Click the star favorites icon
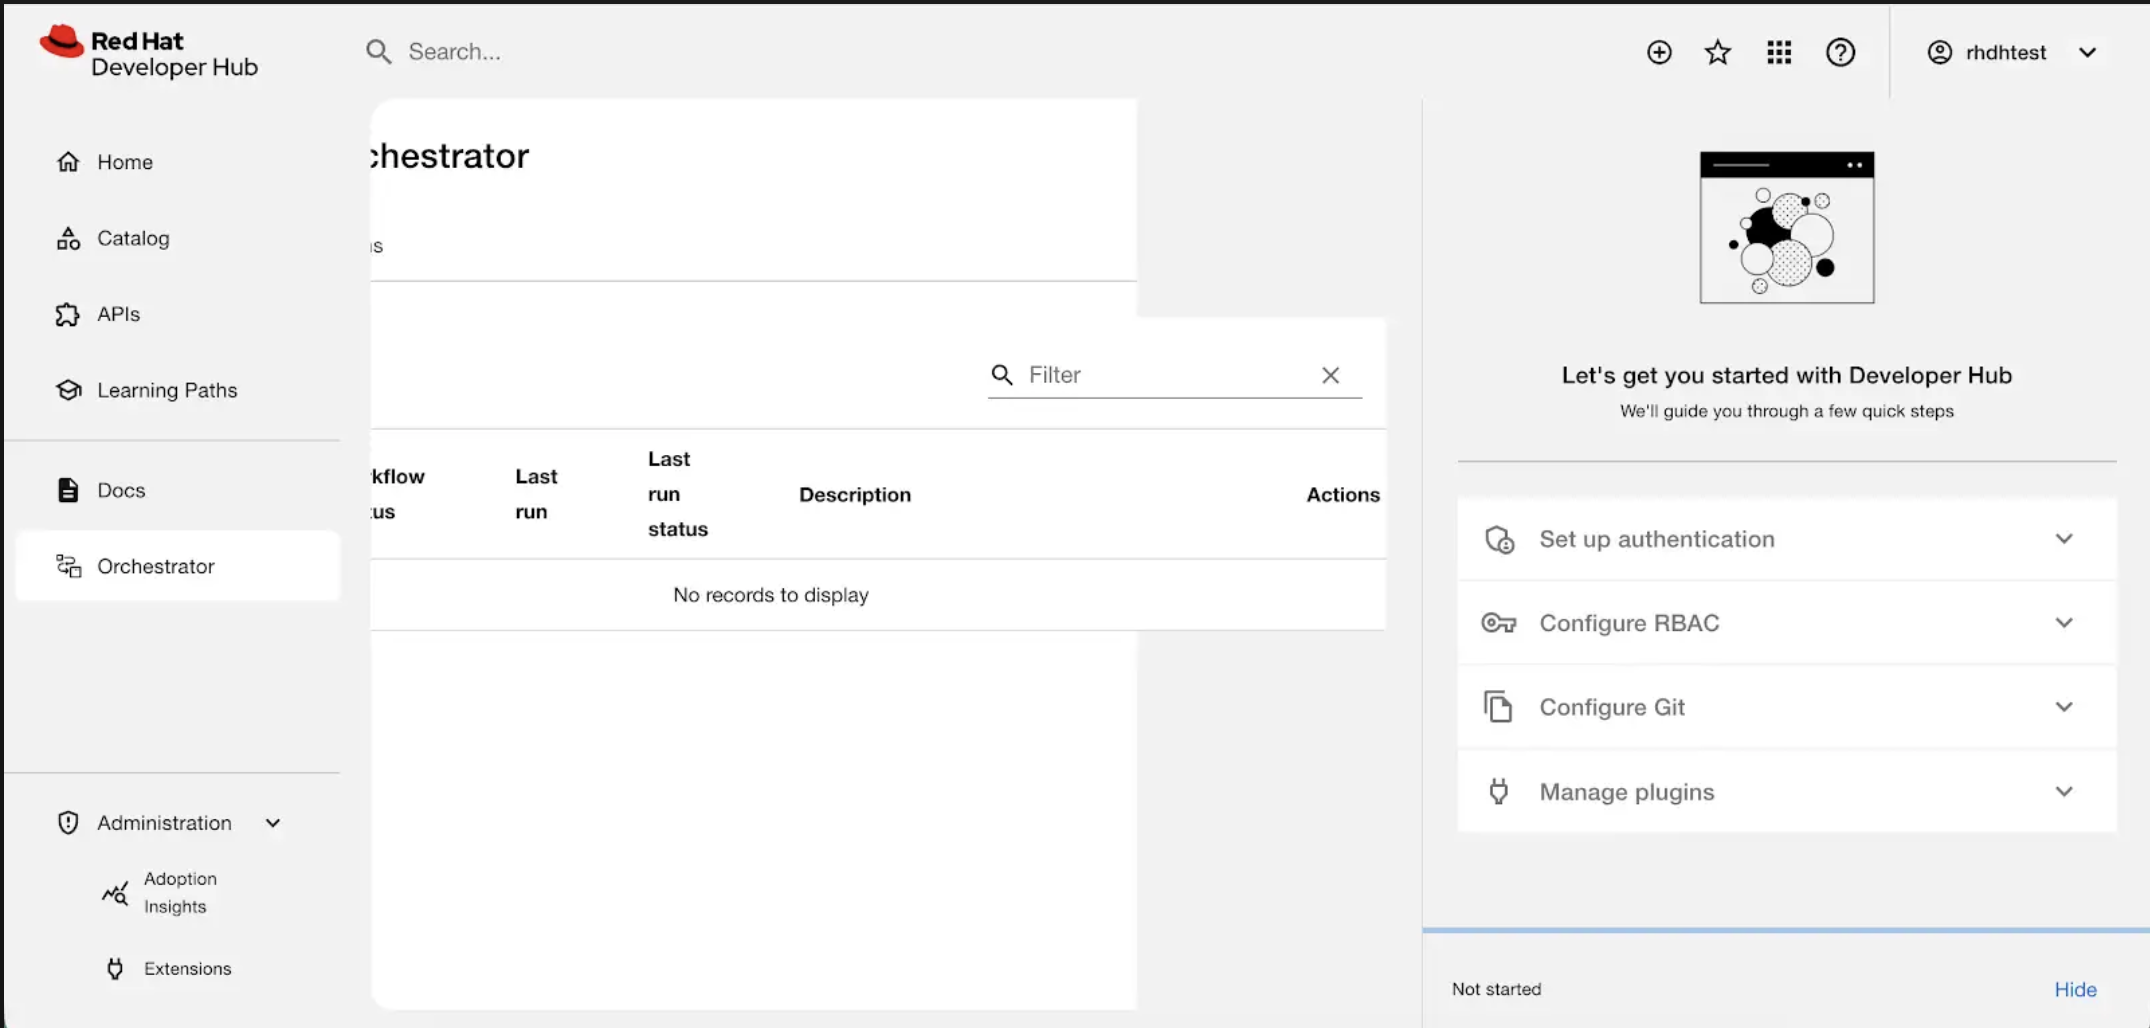The height and width of the screenshot is (1028, 2150). pos(1718,52)
